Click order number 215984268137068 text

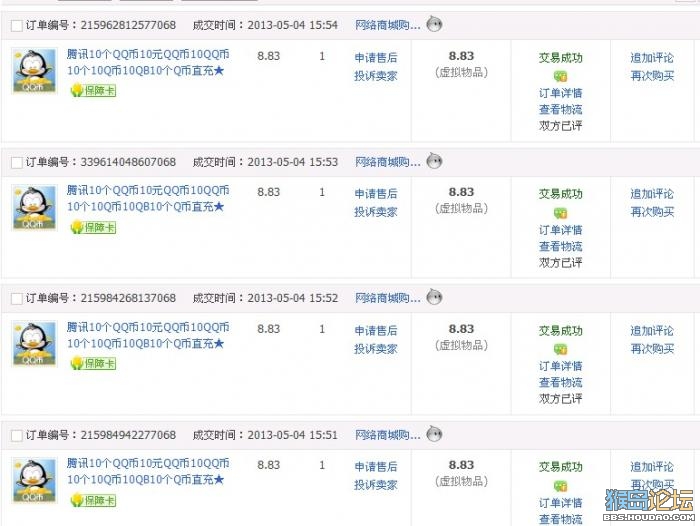click(x=128, y=298)
